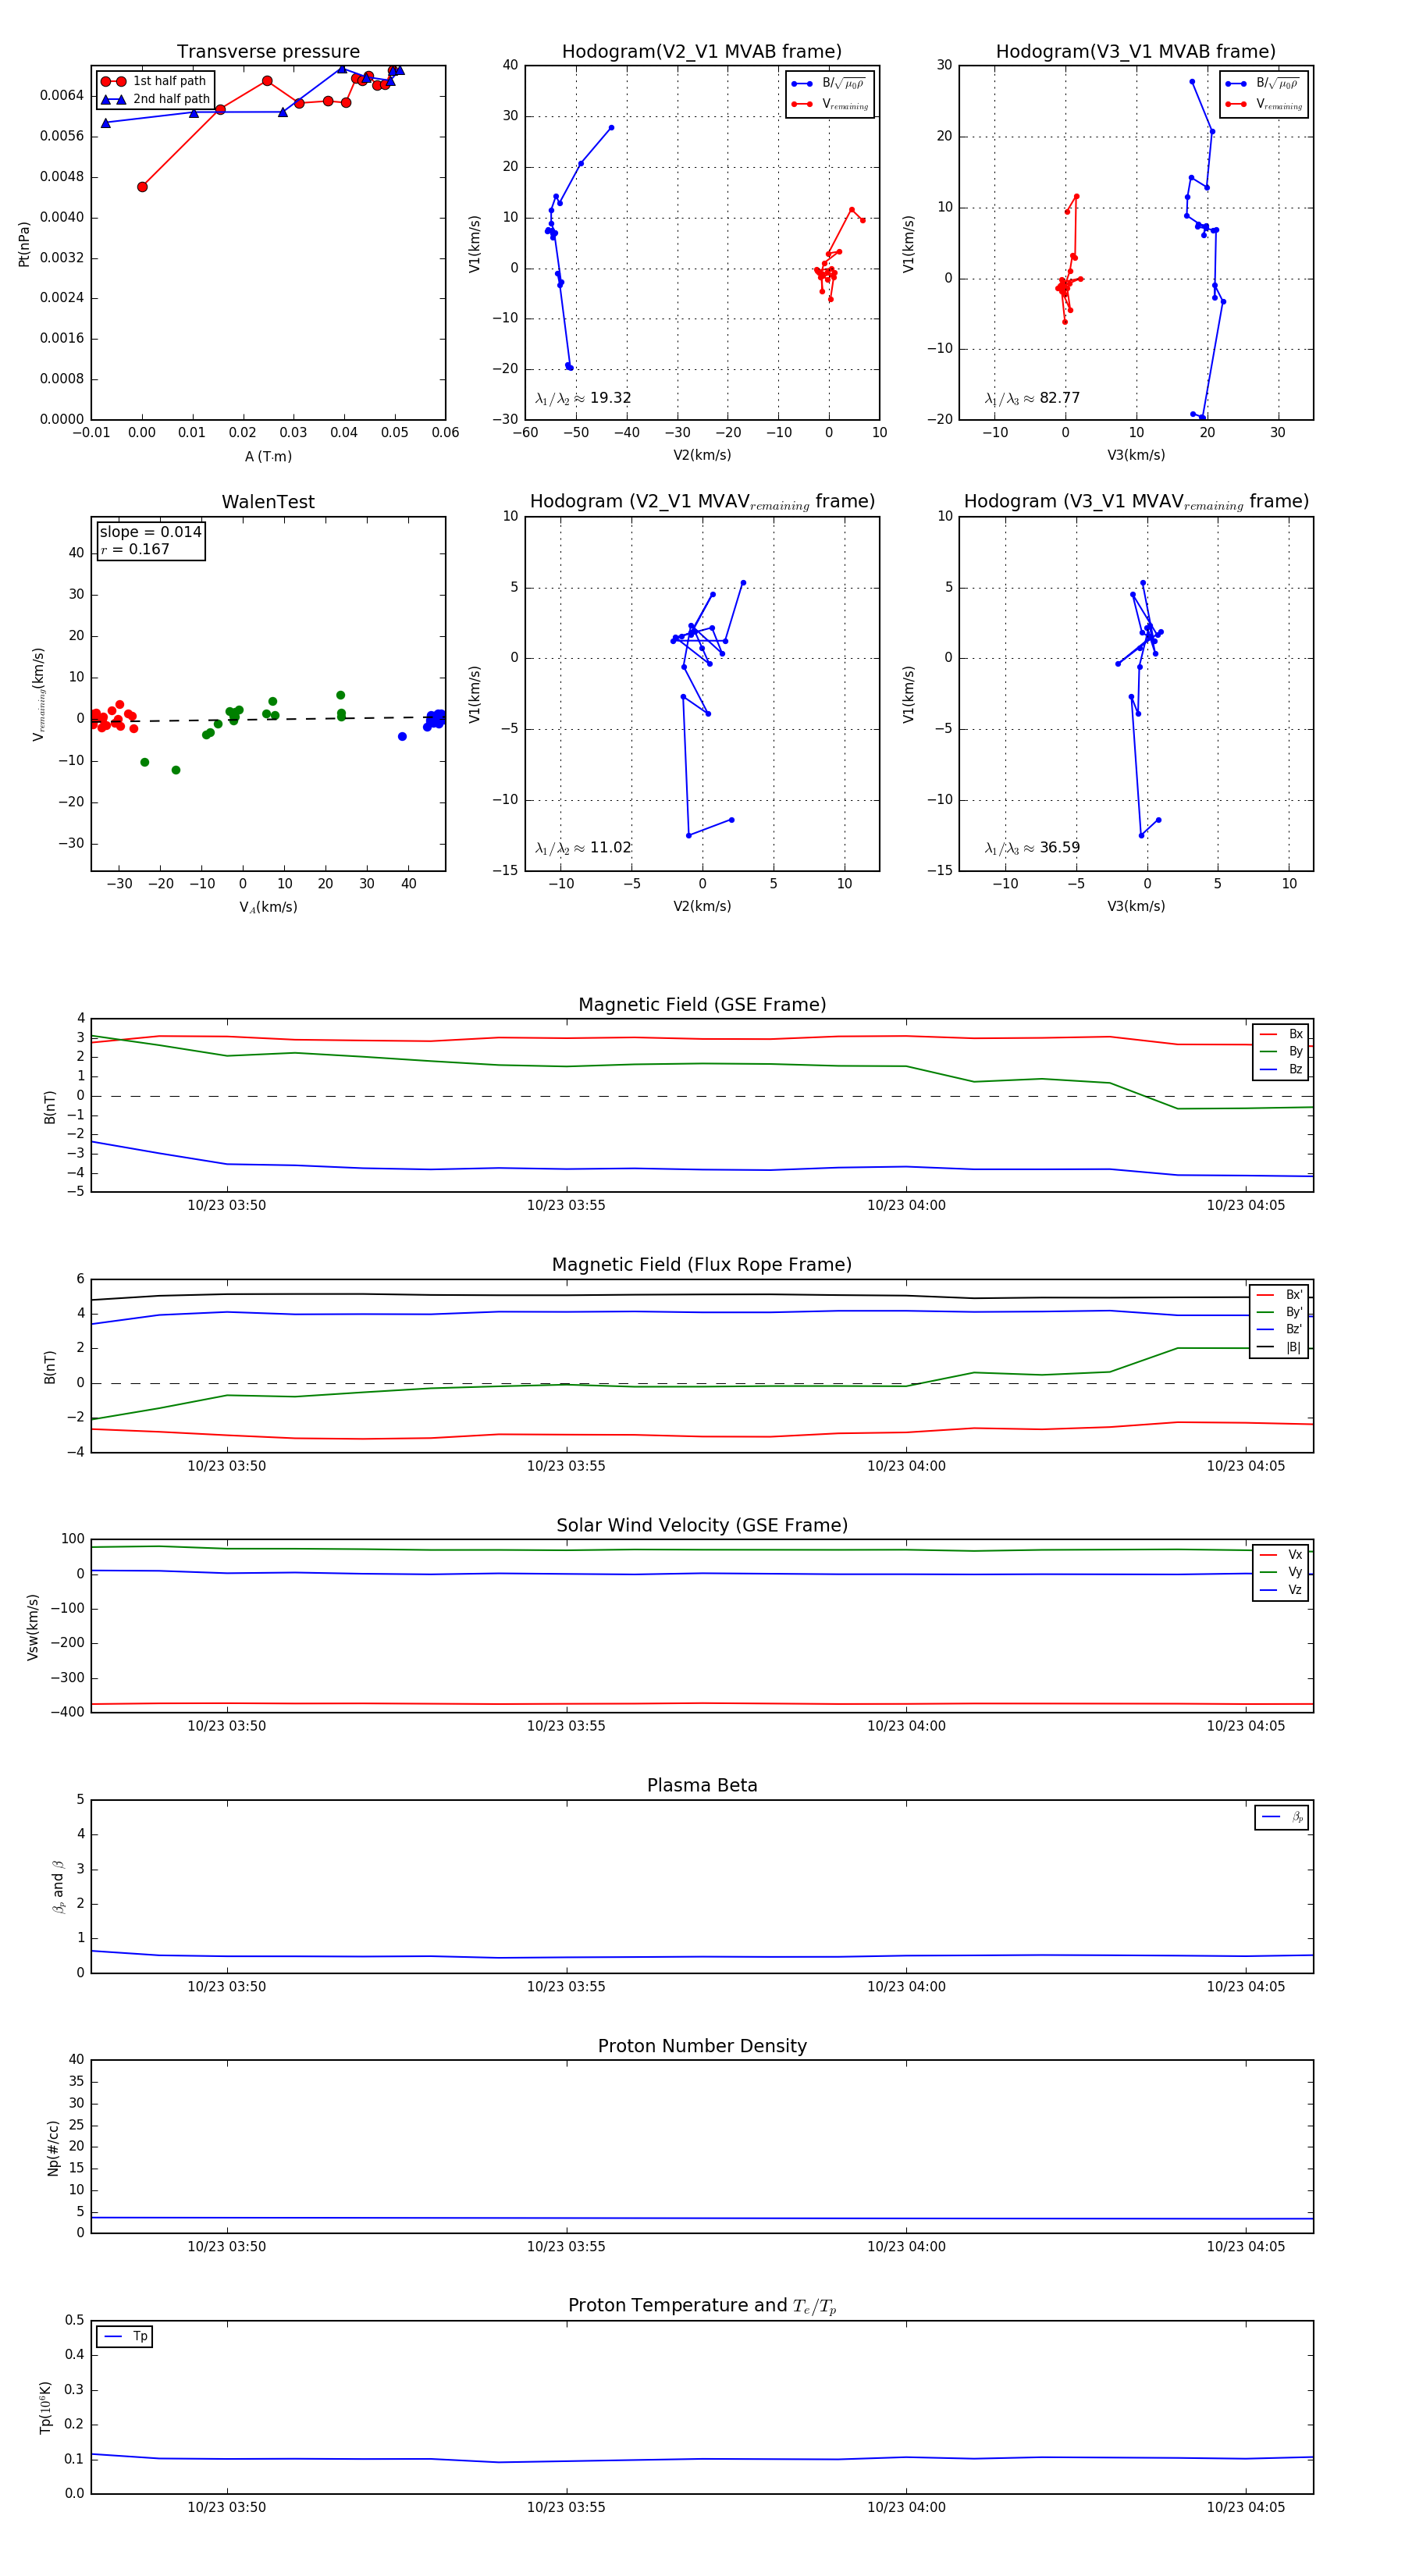Select the 'Vx' legend entry
This screenshot has width=1405, height=2576.
(x=1281, y=1554)
